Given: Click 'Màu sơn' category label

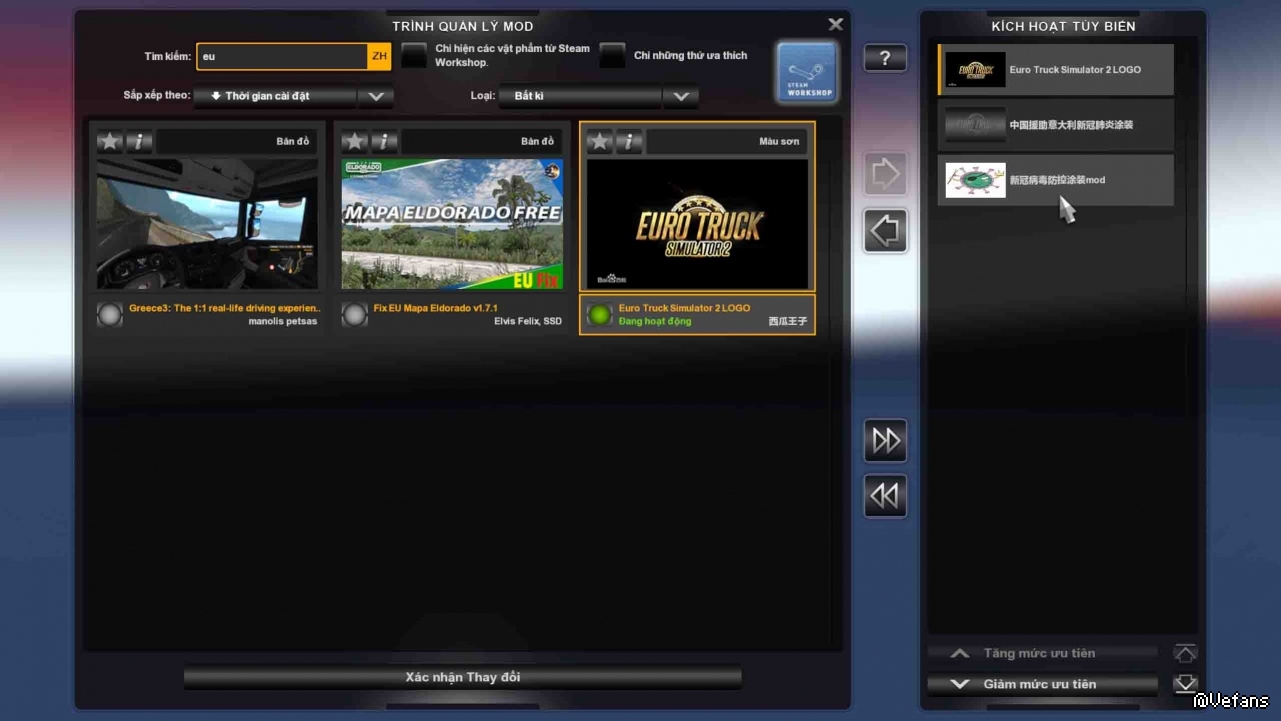Looking at the screenshot, I should click(779, 141).
